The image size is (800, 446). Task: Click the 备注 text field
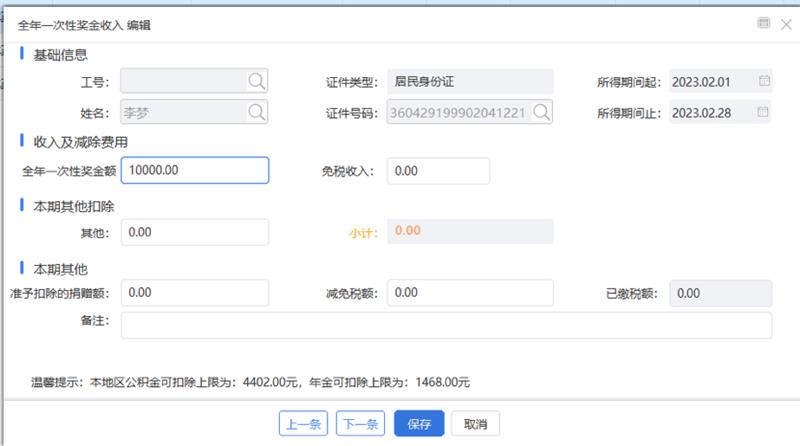click(446, 325)
